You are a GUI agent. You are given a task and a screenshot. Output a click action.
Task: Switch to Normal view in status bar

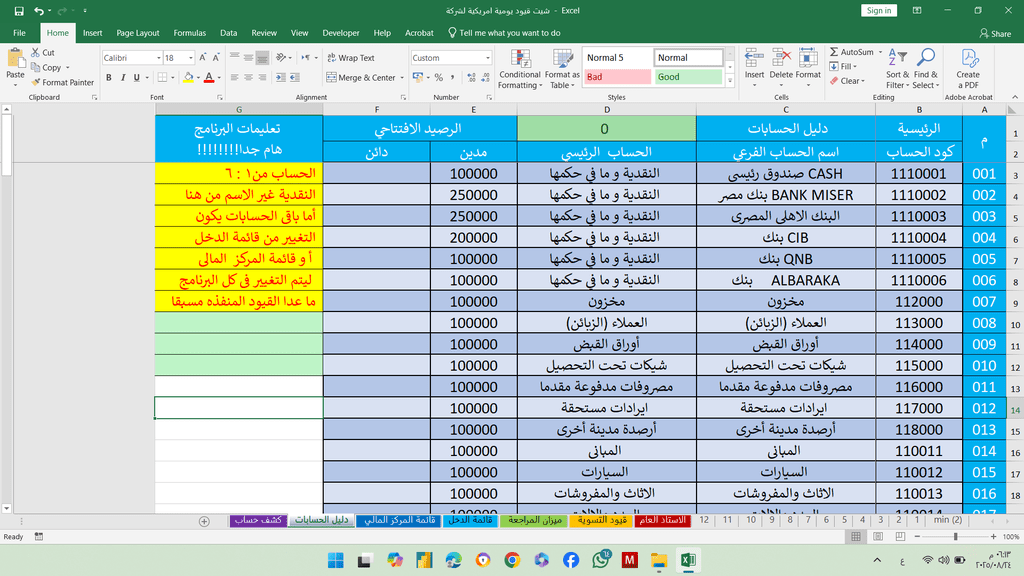click(856, 537)
